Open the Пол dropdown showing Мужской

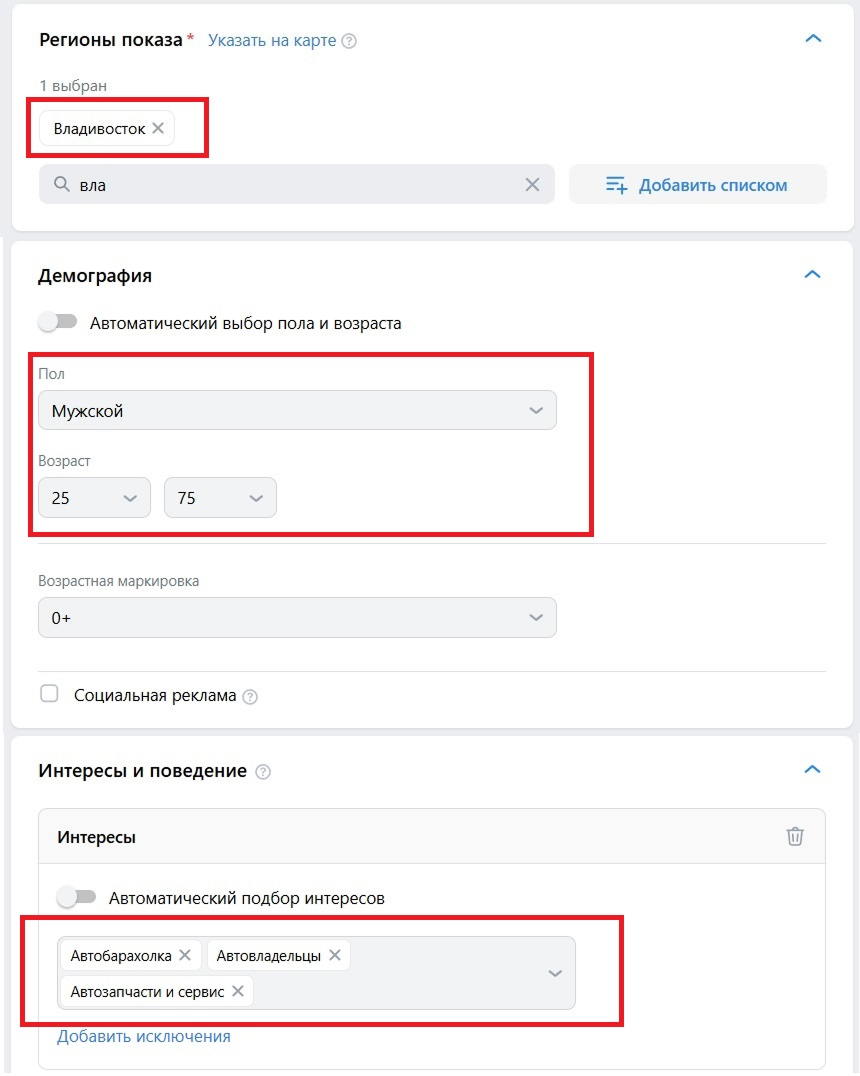click(x=297, y=411)
